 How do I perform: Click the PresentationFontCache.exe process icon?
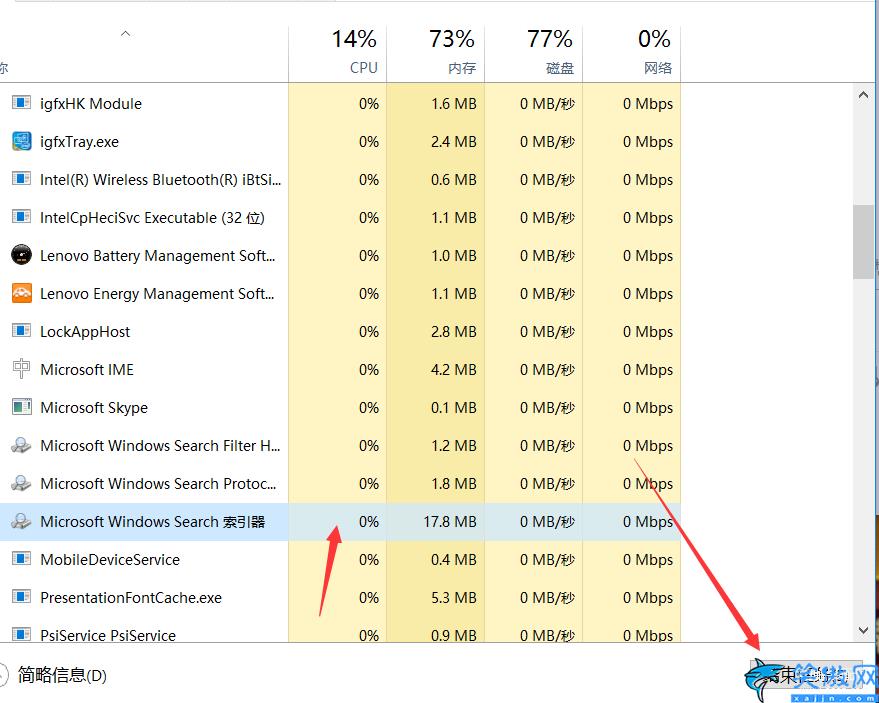[x=21, y=597]
